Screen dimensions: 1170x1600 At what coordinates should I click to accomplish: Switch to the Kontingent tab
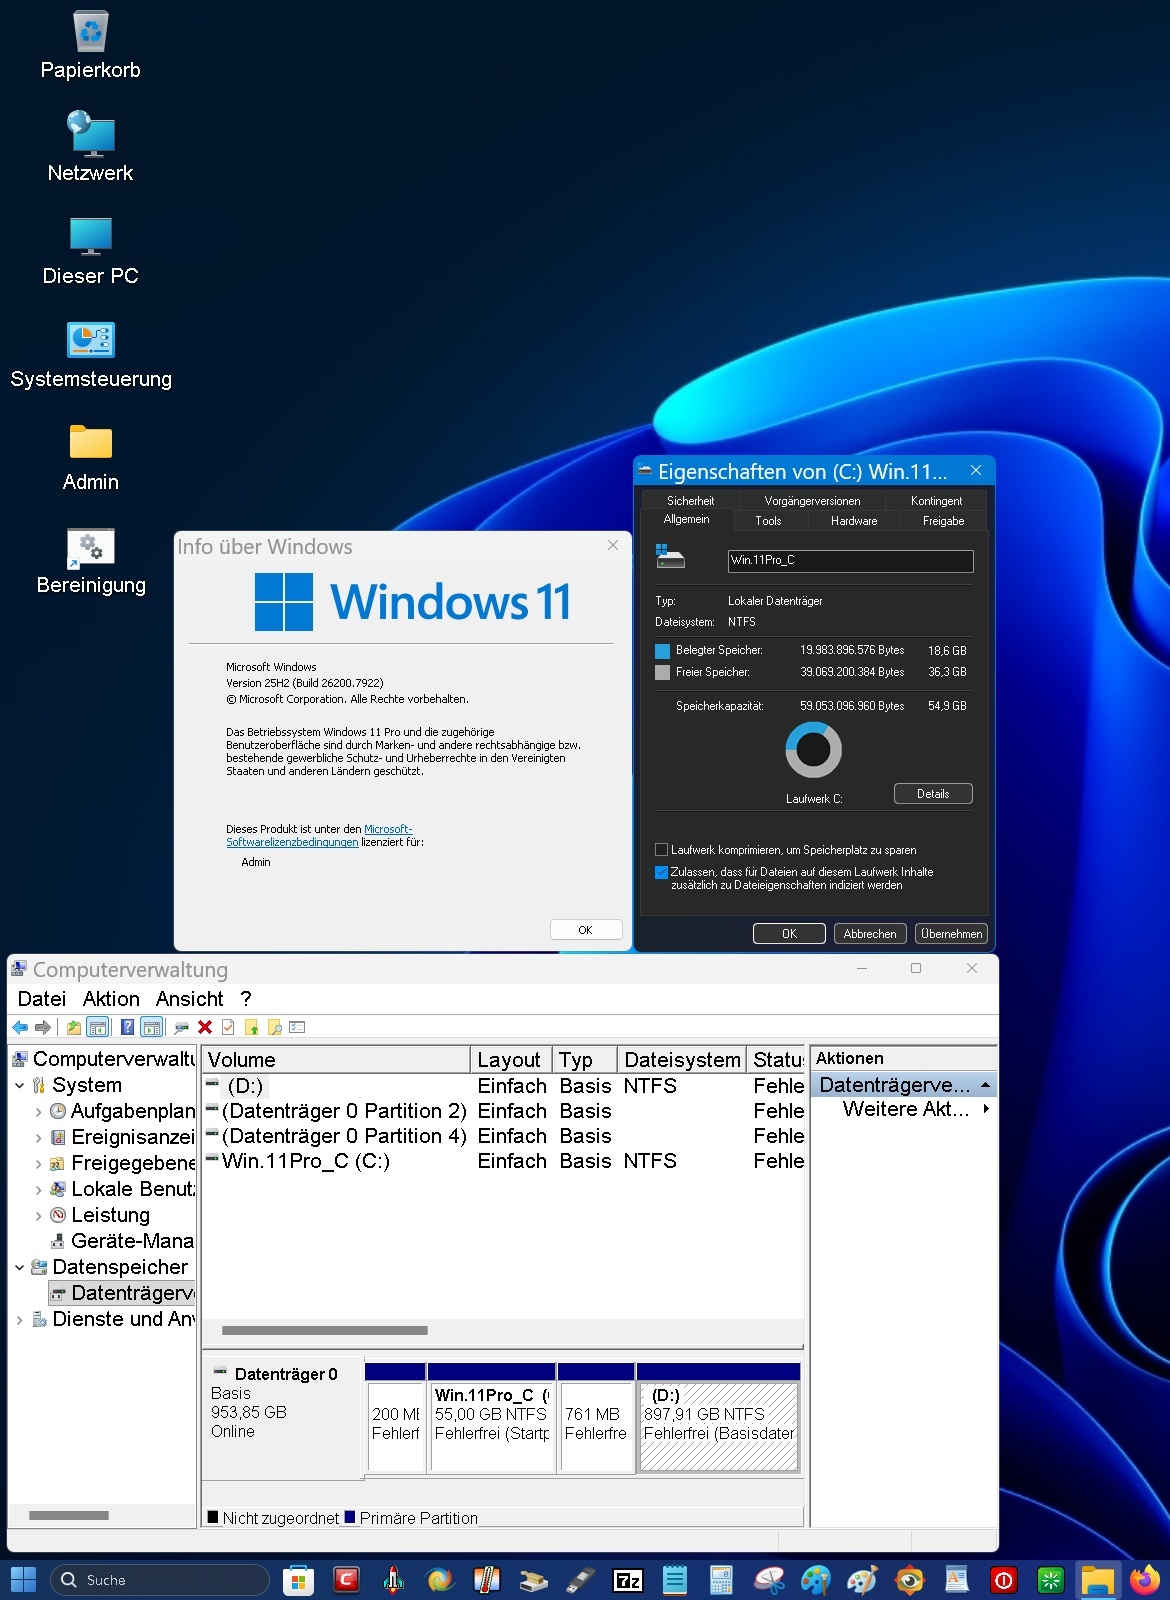pyautogui.click(x=936, y=500)
